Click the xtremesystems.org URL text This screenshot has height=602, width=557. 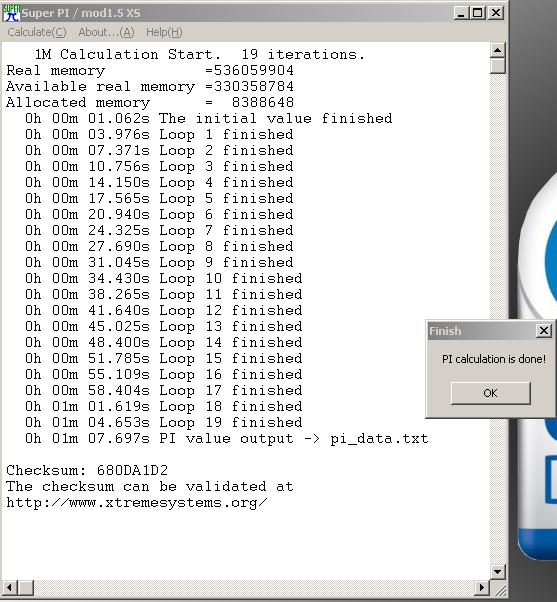137,503
